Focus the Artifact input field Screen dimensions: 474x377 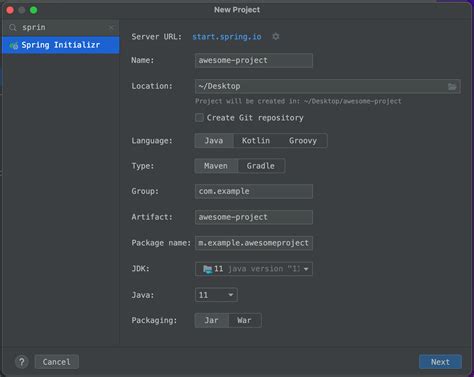254,217
